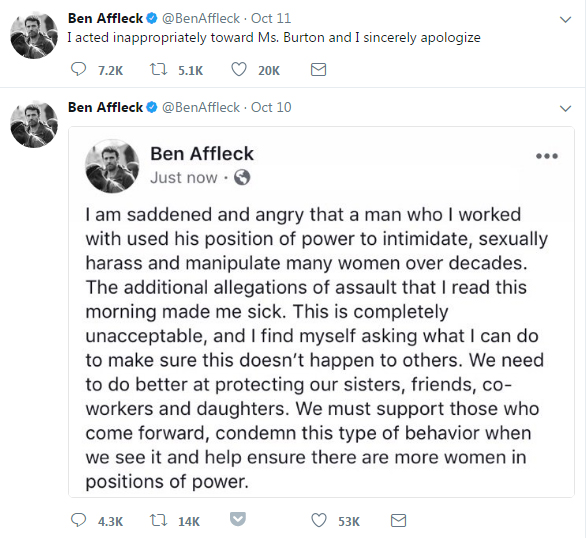Open the embedded statement screenshot image
The height and width of the screenshot is (538, 586).
321,312
